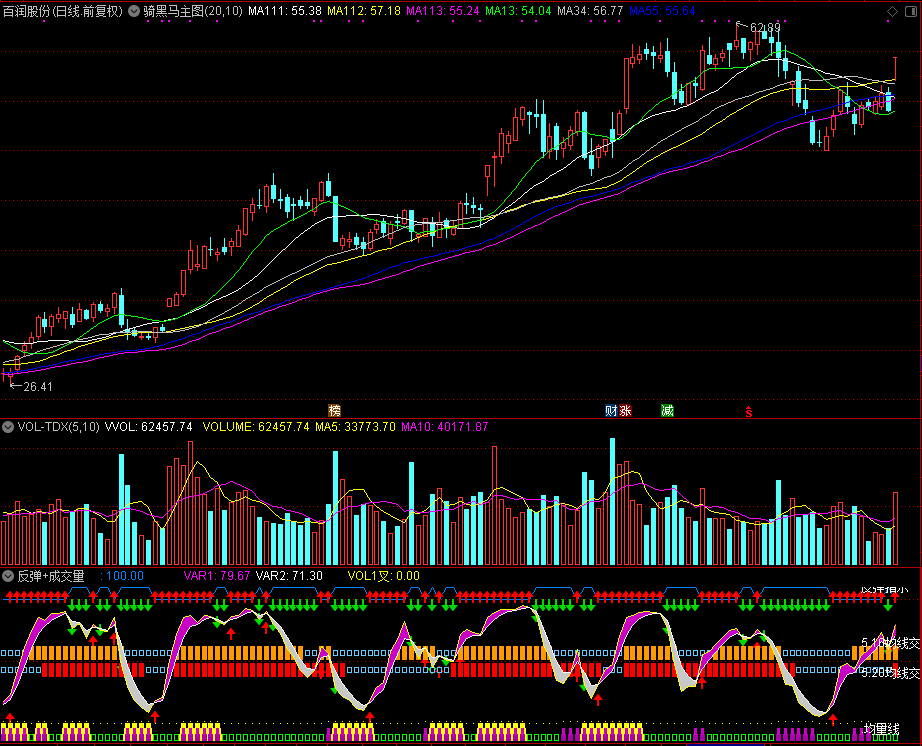This screenshot has width=922, height=746.
Task: Click the 涨 info marker
Action: tap(625, 410)
